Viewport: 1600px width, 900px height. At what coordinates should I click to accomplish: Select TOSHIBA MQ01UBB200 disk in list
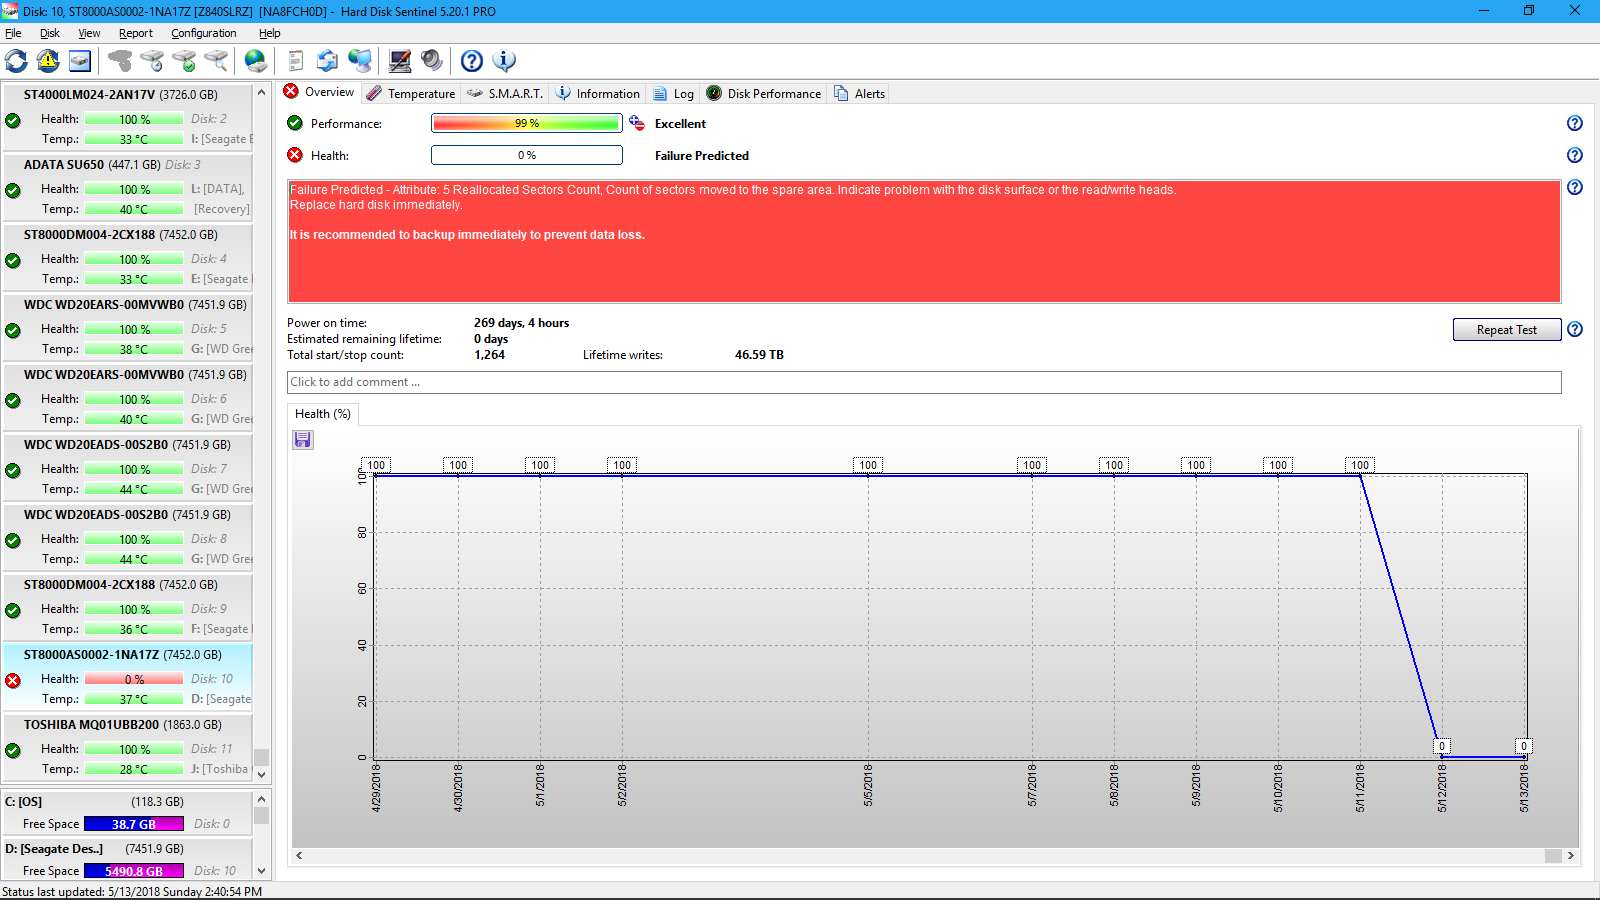[x=127, y=747]
